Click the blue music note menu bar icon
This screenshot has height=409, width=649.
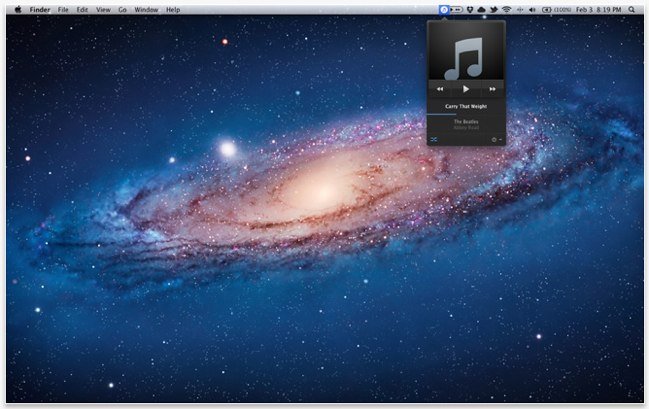pyautogui.click(x=443, y=9)
